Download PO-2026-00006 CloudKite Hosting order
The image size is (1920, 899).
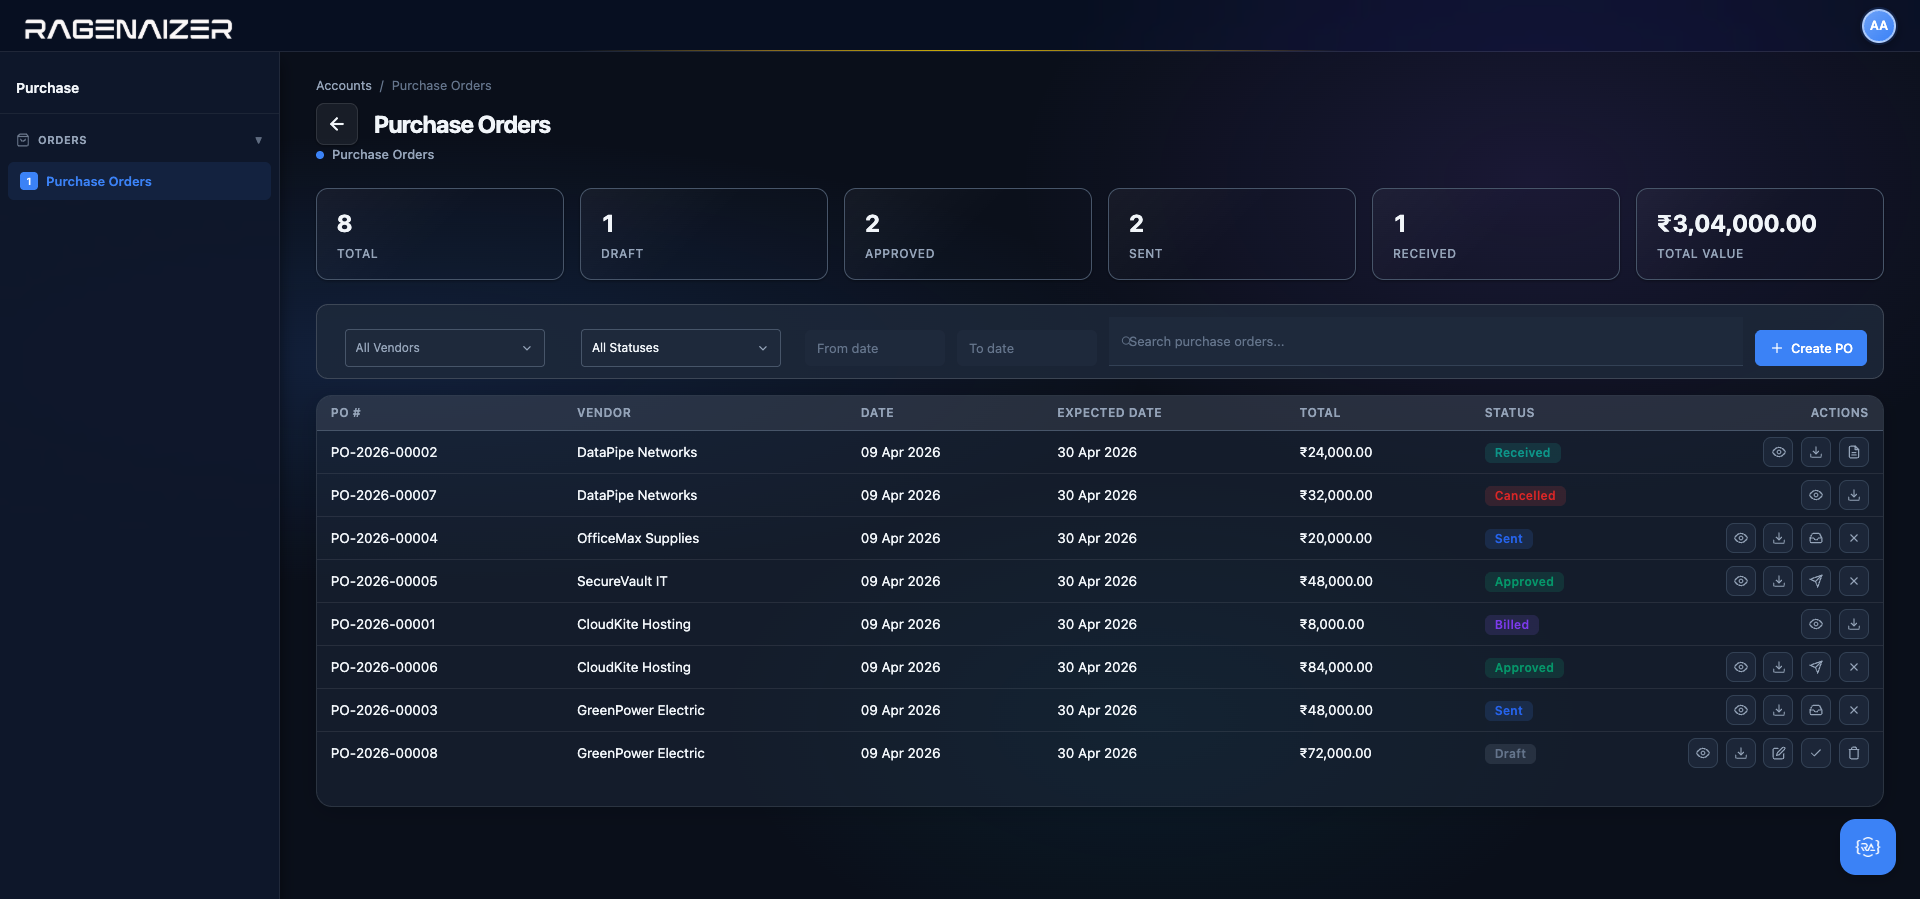point(1778,667)
